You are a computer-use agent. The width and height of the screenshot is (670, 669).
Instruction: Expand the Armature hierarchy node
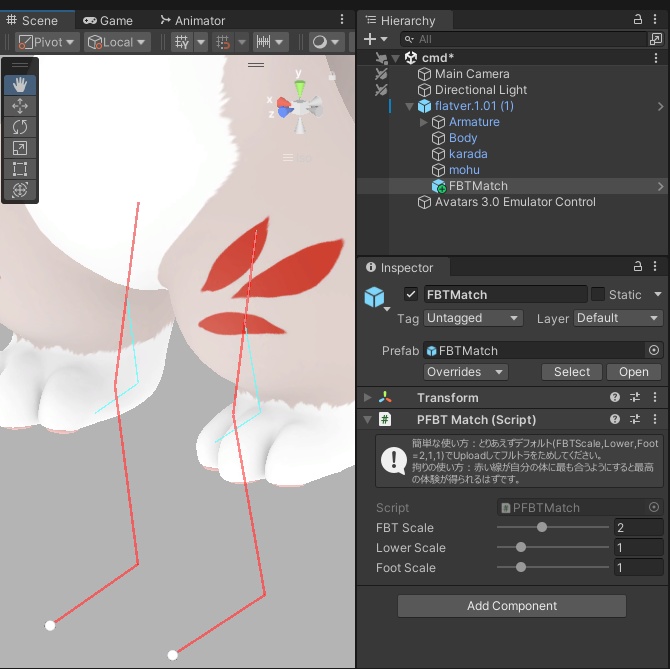[423, 122]
